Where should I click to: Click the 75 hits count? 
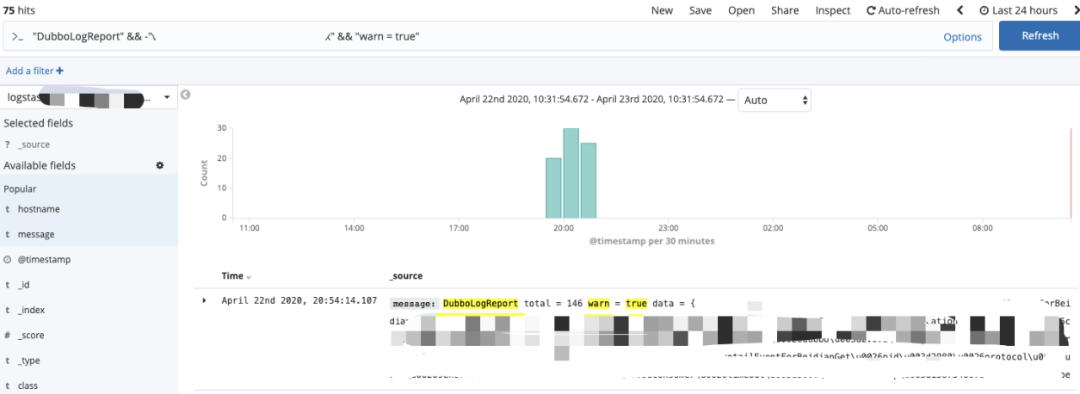pos(18,10)
